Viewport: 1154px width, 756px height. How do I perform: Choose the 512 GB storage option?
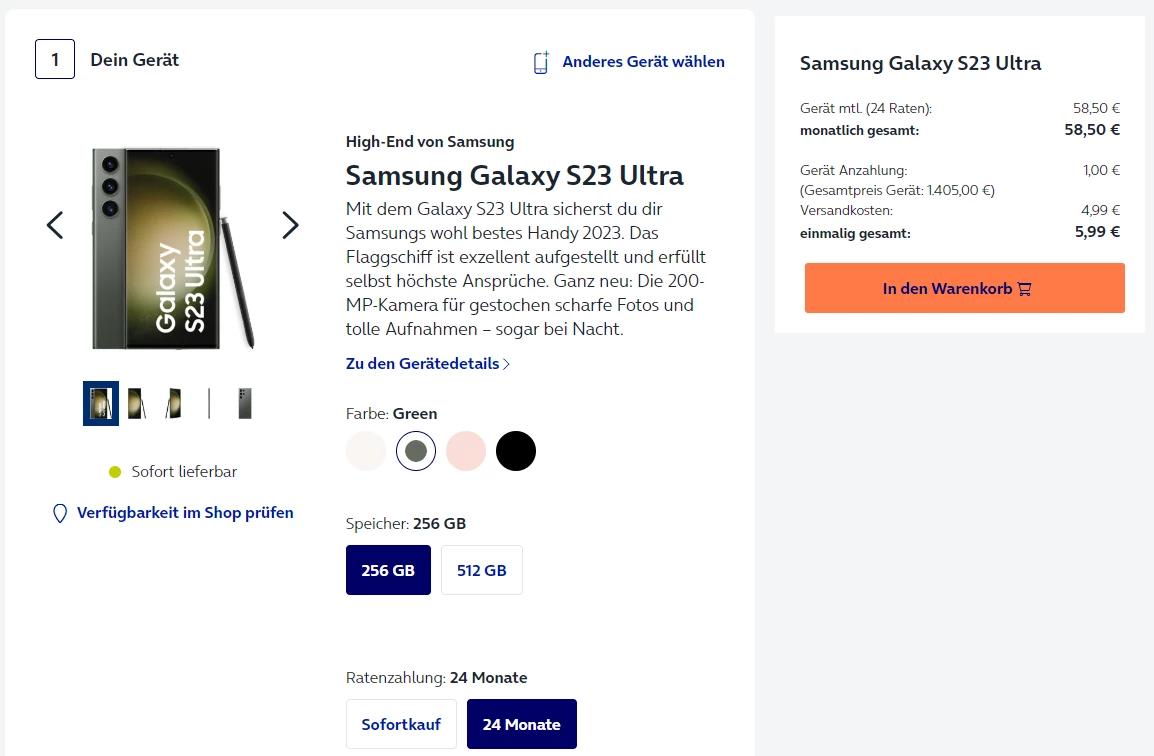[x=481, y=570]
